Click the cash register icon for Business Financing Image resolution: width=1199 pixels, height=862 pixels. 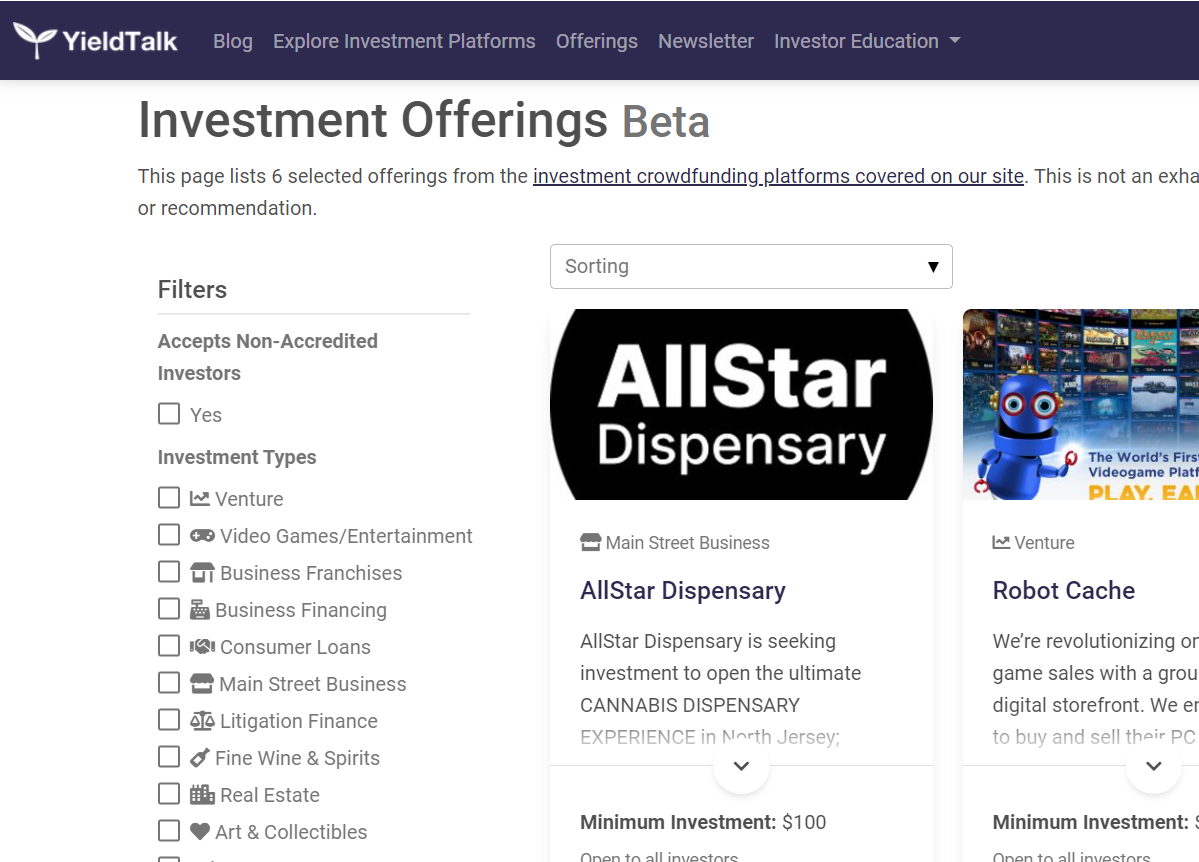(x=200, y=610)
